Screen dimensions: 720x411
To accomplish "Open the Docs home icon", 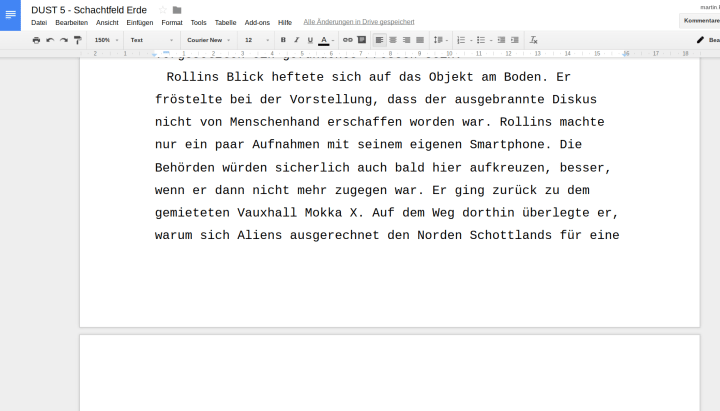I will 10,15.
